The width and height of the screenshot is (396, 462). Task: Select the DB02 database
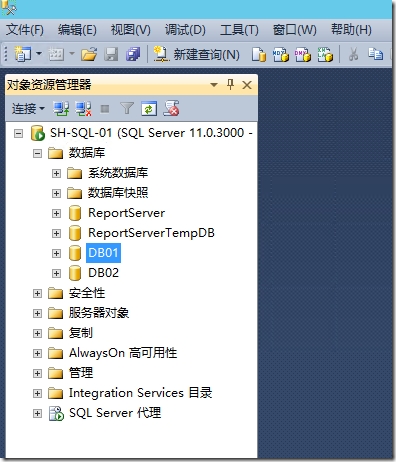[x=103, y=273]
